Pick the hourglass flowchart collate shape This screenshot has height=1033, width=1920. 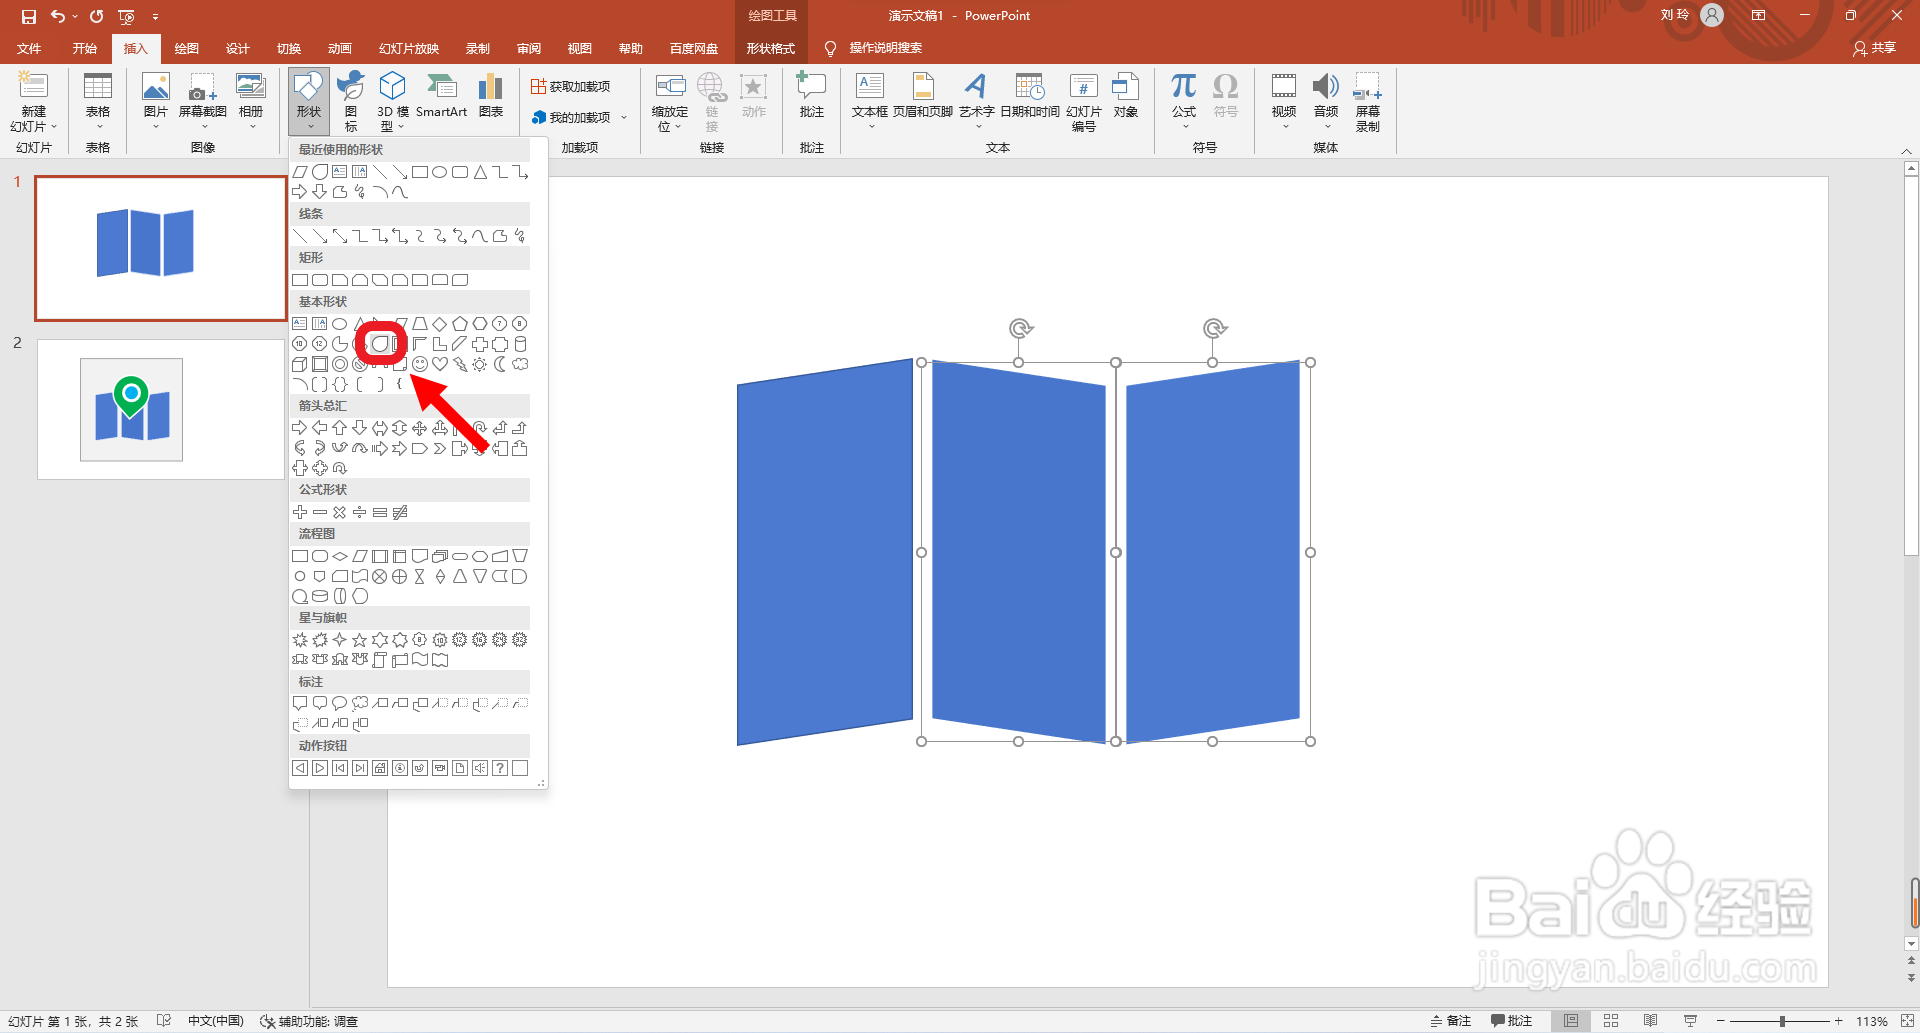coord(420,576)
